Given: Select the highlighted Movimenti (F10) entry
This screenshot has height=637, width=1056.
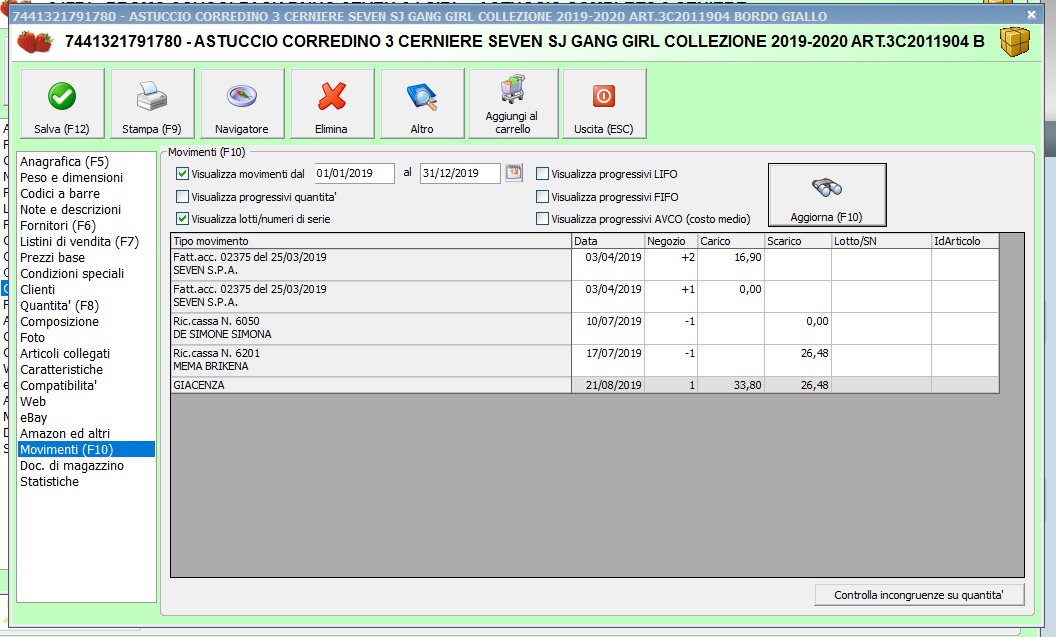Looking at the screenshot, I should click(x=86, y=450).
